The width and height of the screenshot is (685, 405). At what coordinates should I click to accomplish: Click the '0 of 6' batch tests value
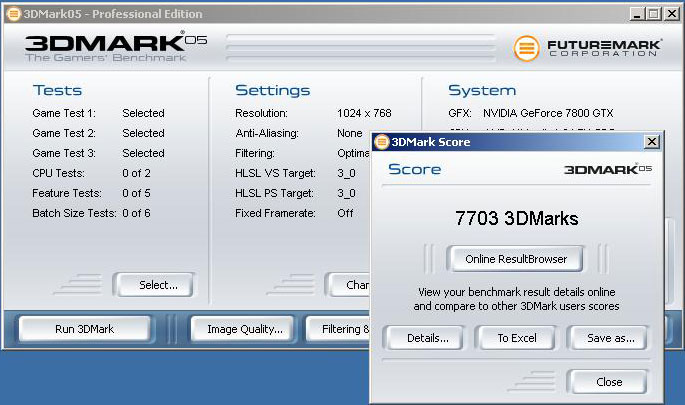tap(136, 213)
